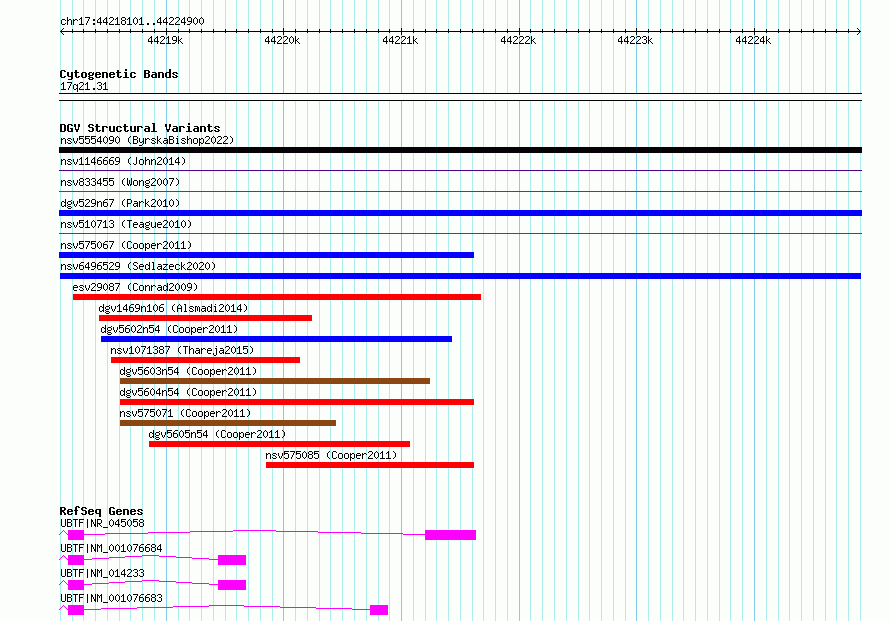Select the red dgv5604n54 bar
The width and height of the screenshot is (890, 621).
[297, 402]
